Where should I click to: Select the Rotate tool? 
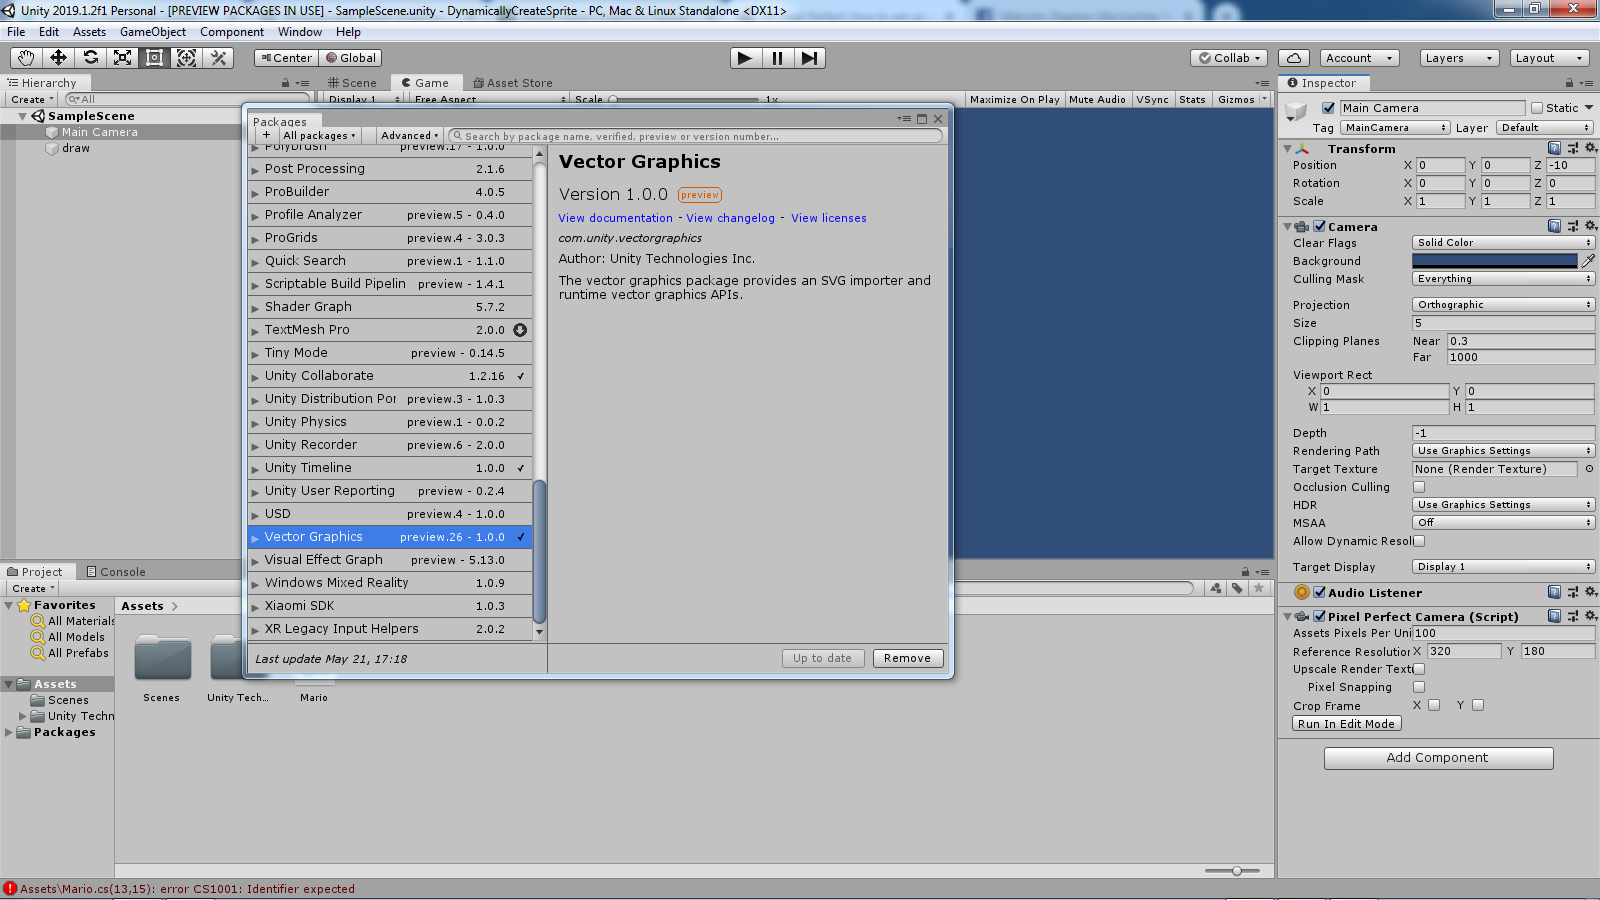(x=91, y=57)
